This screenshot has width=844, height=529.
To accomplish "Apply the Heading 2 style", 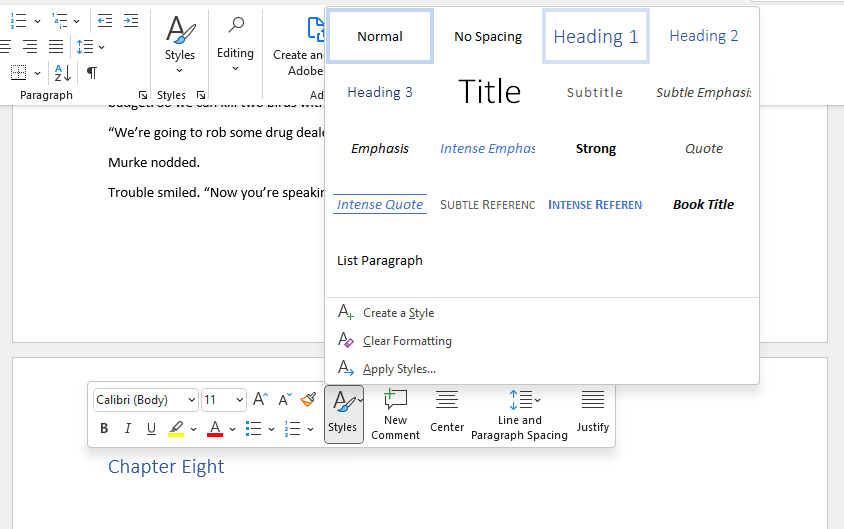I will coord(704,36).
